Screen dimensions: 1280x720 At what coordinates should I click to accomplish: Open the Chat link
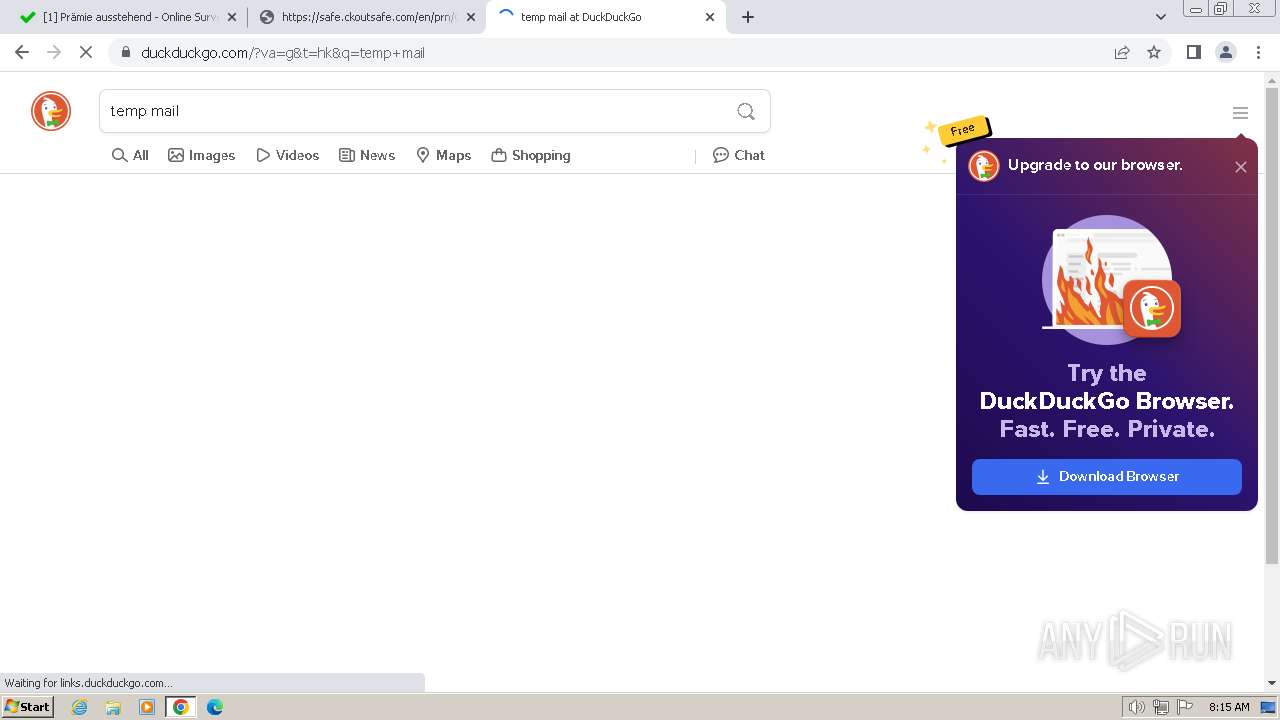[x=738, y=155]
